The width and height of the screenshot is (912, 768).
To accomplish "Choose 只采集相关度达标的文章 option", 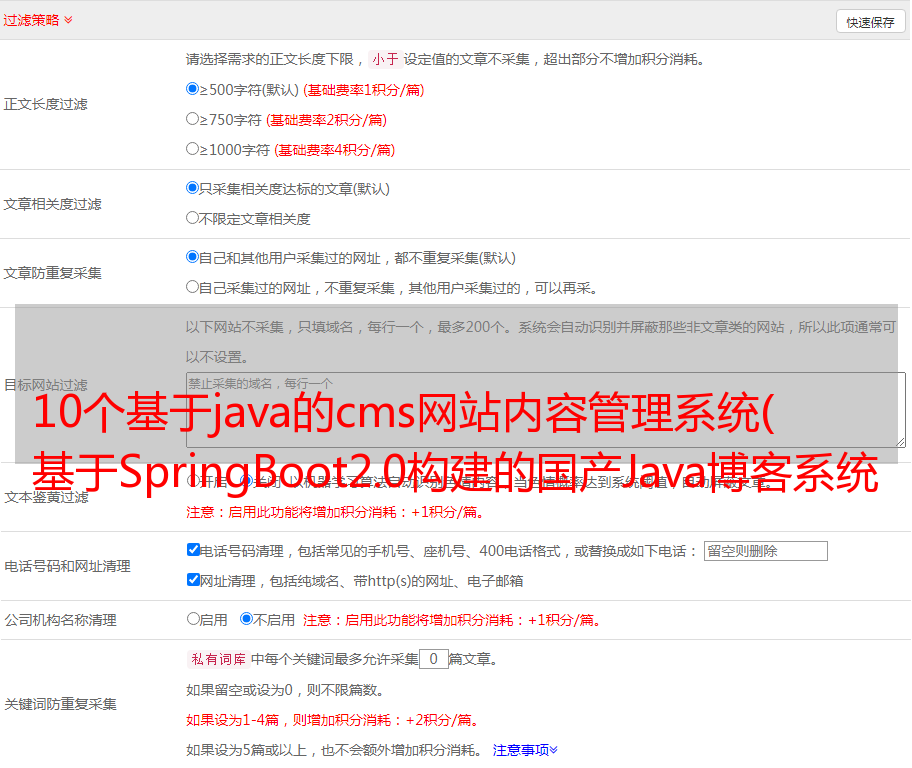I will pyautogui.click(x=193, y=188).
